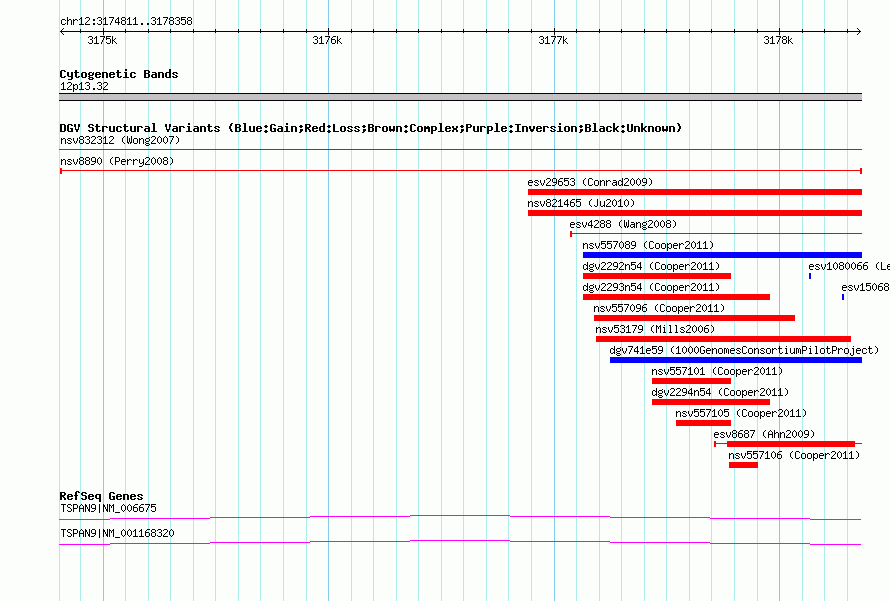Click the DGV Structural Variants track title

tap(371, 128)
